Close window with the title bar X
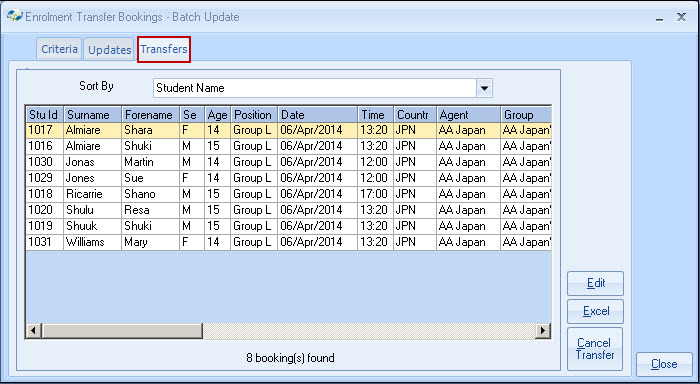The image size is (700, 384). [x=681, y=17]
